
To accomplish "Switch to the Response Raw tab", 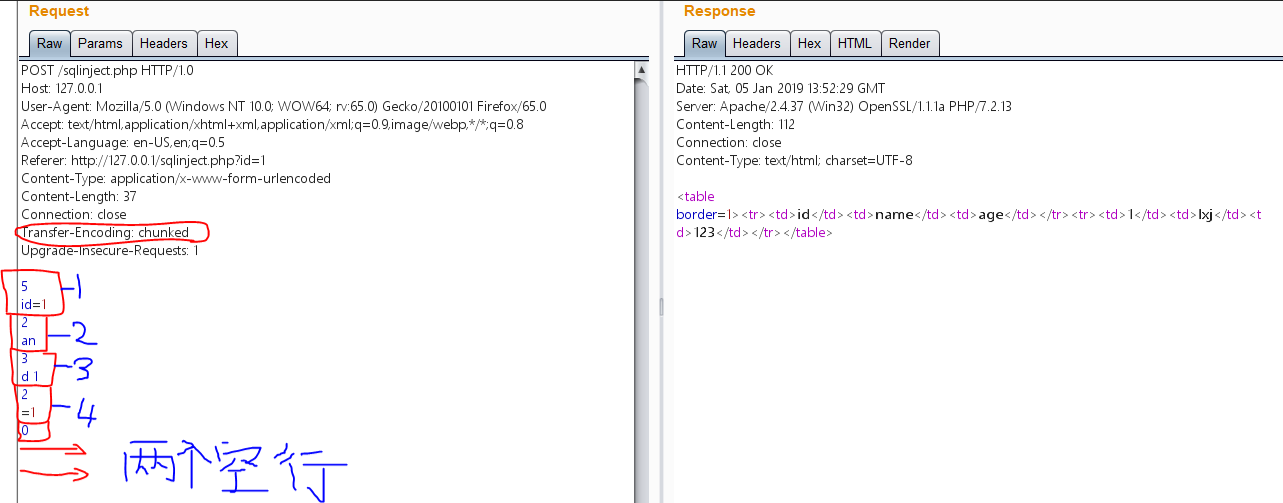I will coord(704,44).
